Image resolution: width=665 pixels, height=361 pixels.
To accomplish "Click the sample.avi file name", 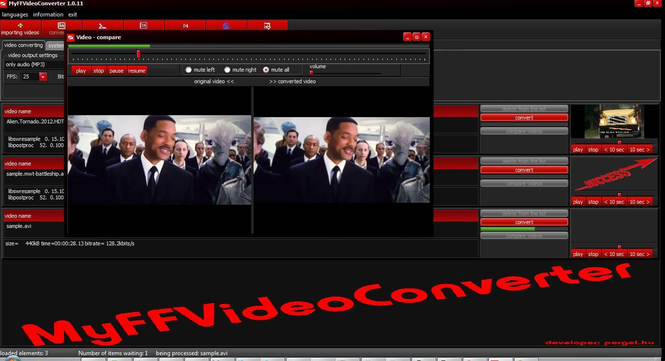I will [19, 226].
